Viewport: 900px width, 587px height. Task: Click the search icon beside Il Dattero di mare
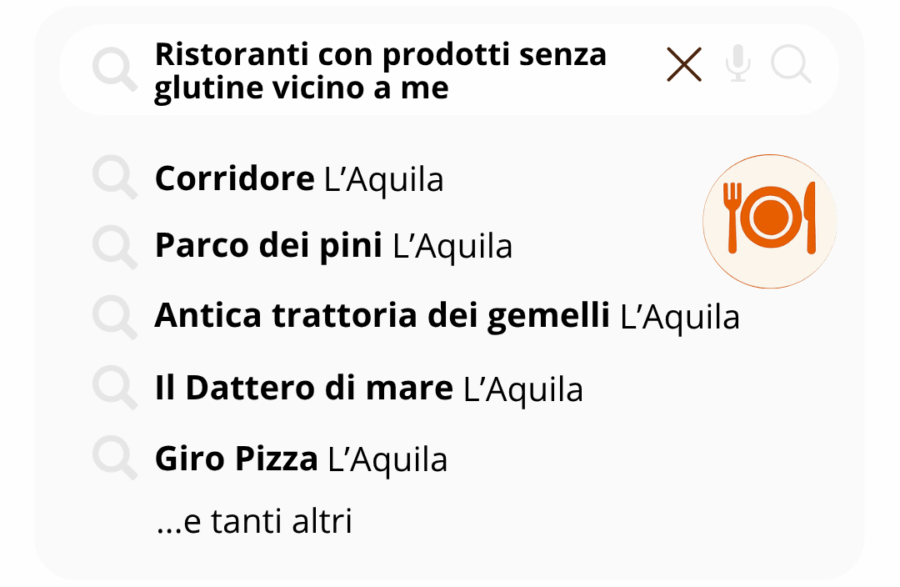point(115,388)
